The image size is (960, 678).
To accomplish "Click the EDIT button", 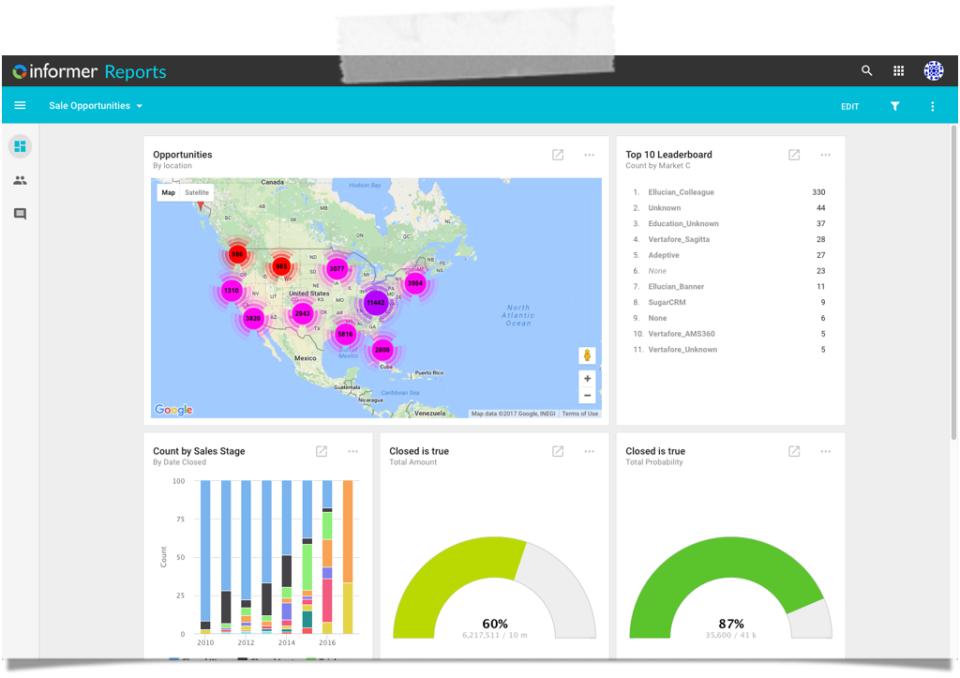I will click(x=850, y=107).
